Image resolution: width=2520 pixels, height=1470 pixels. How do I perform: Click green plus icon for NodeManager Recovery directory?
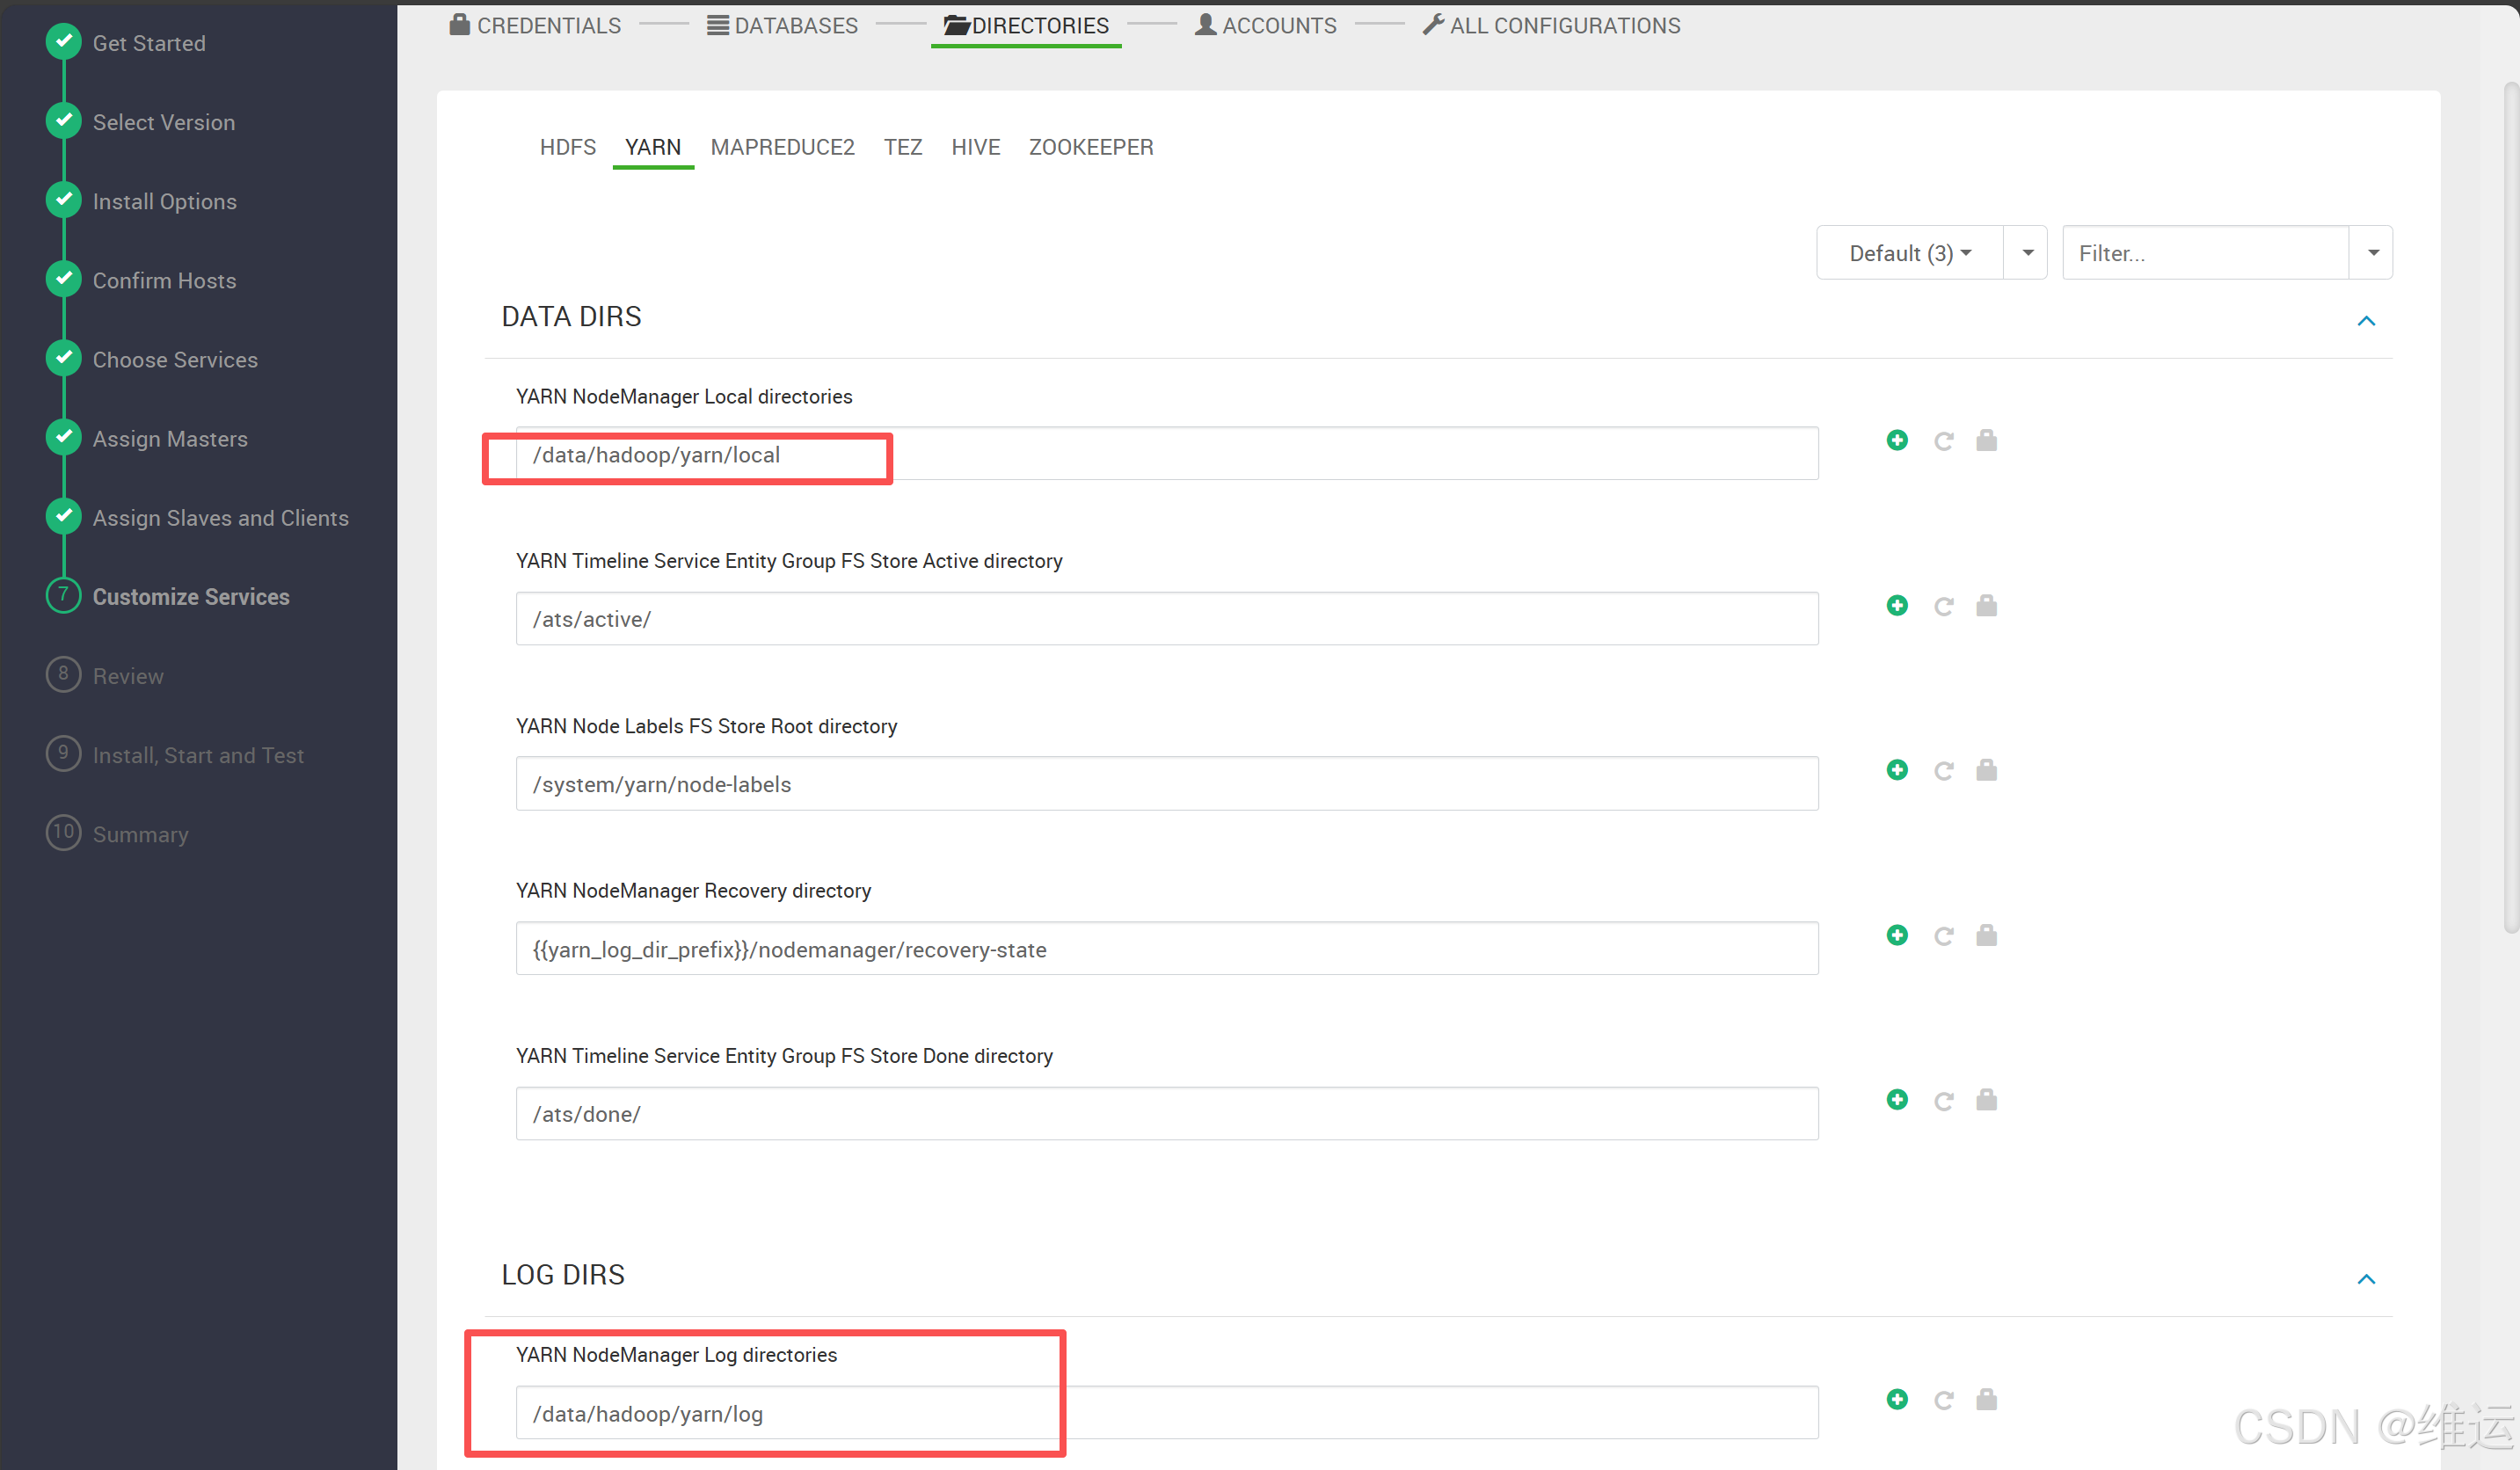(1896, 935)
